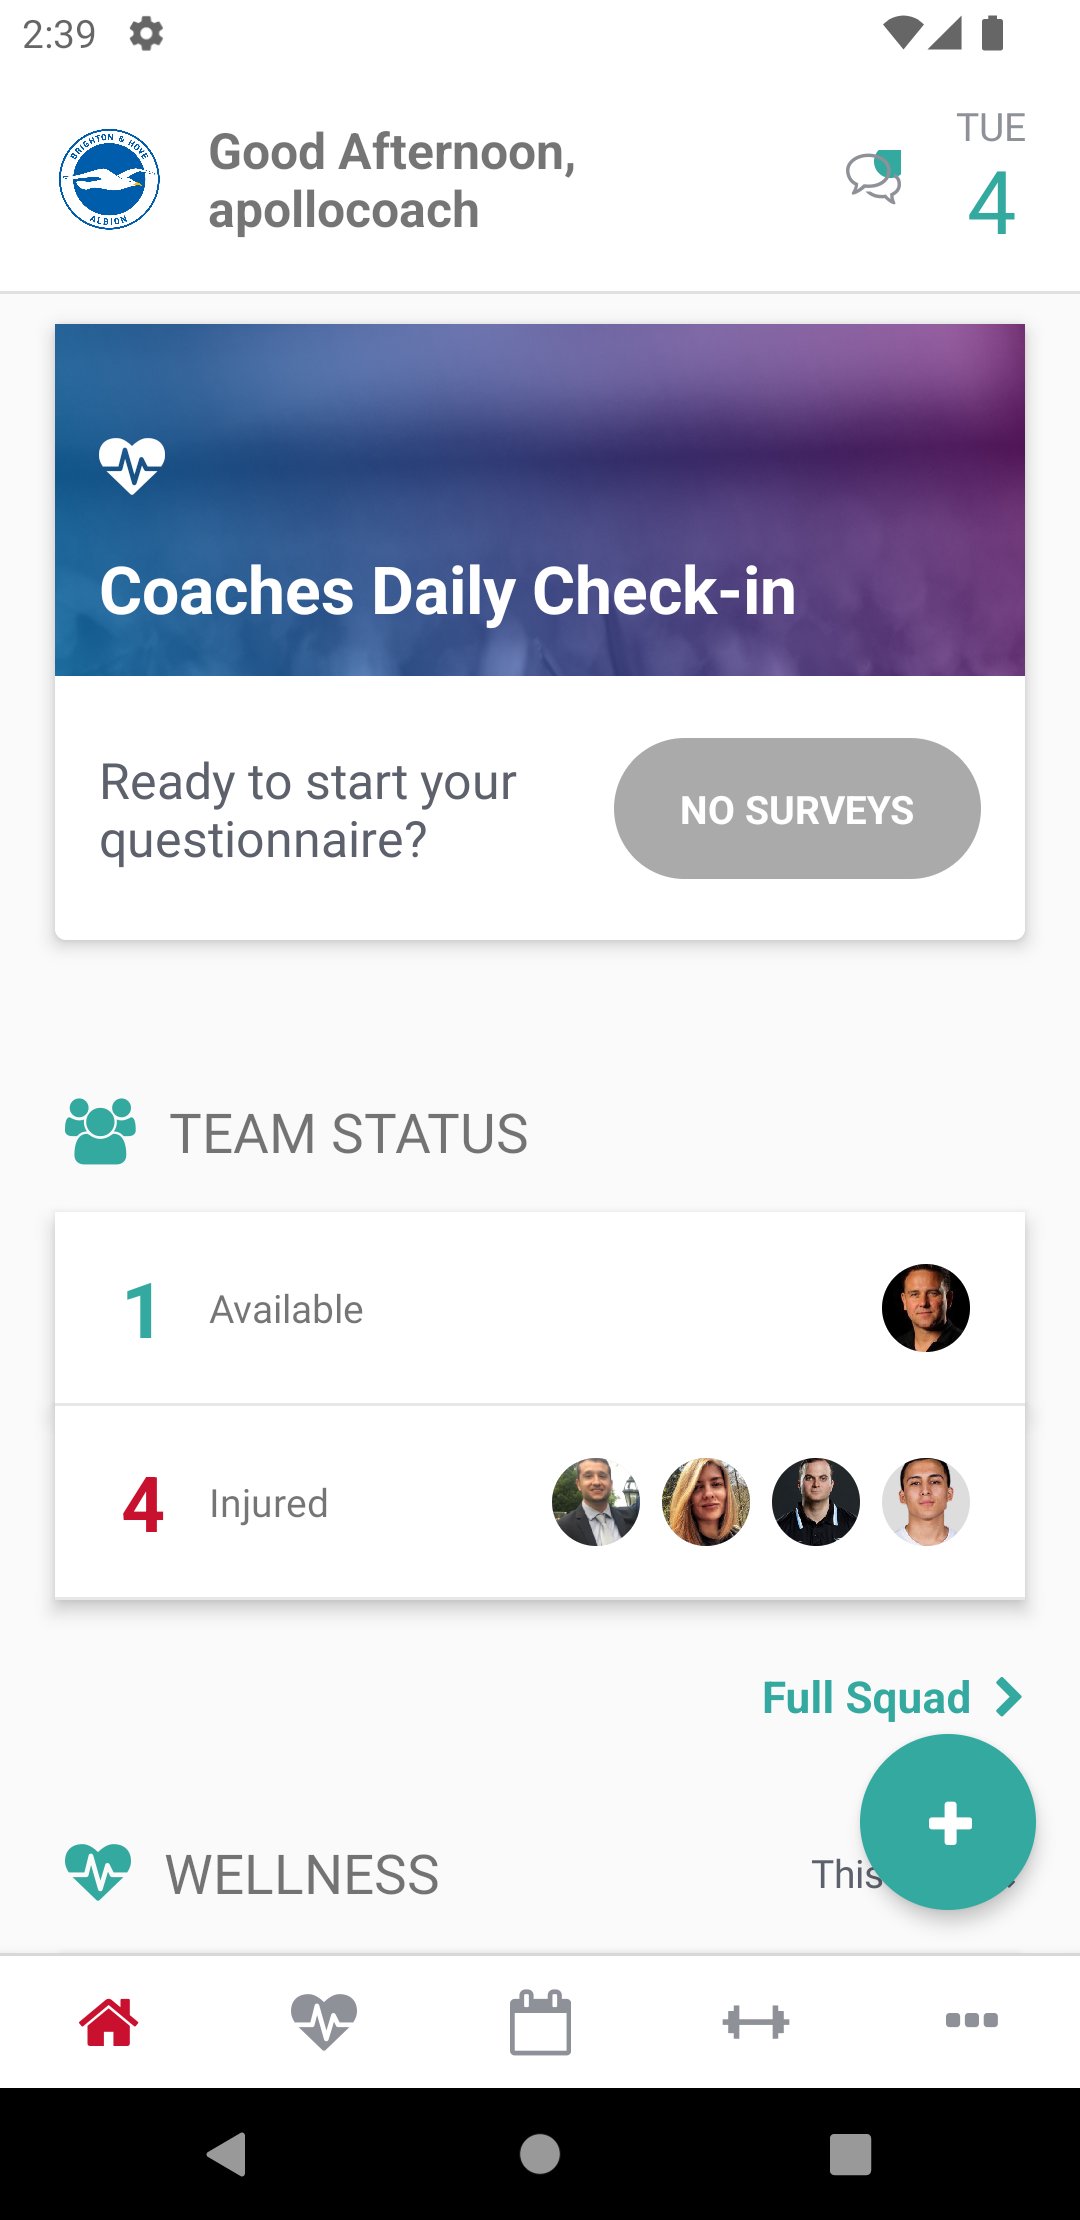Tap the available player's avatar

925,1308
